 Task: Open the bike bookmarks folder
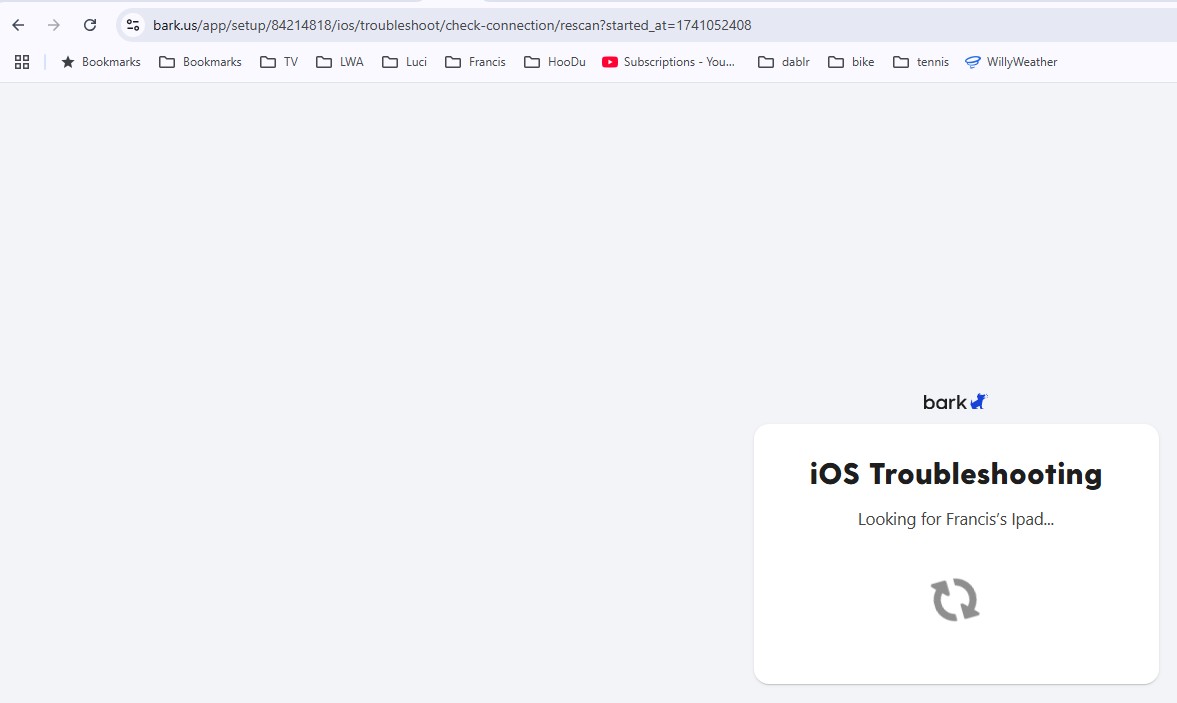(851, 62)
